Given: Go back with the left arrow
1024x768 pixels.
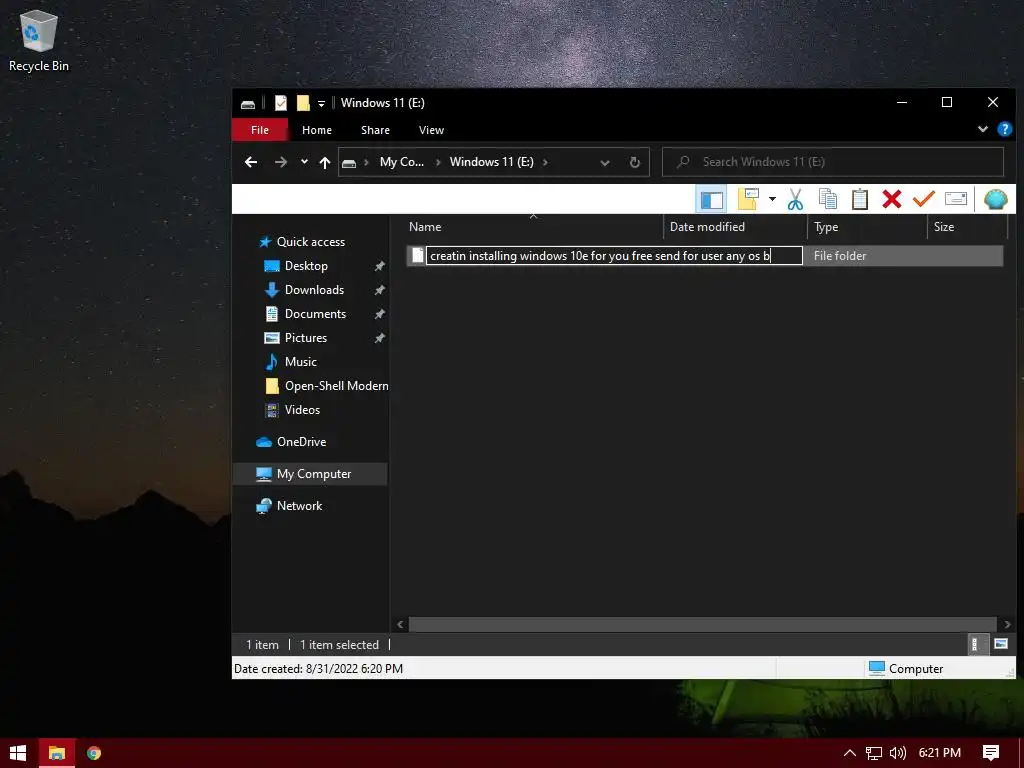Looking at the screenshot, I should (x=251, y=162).
